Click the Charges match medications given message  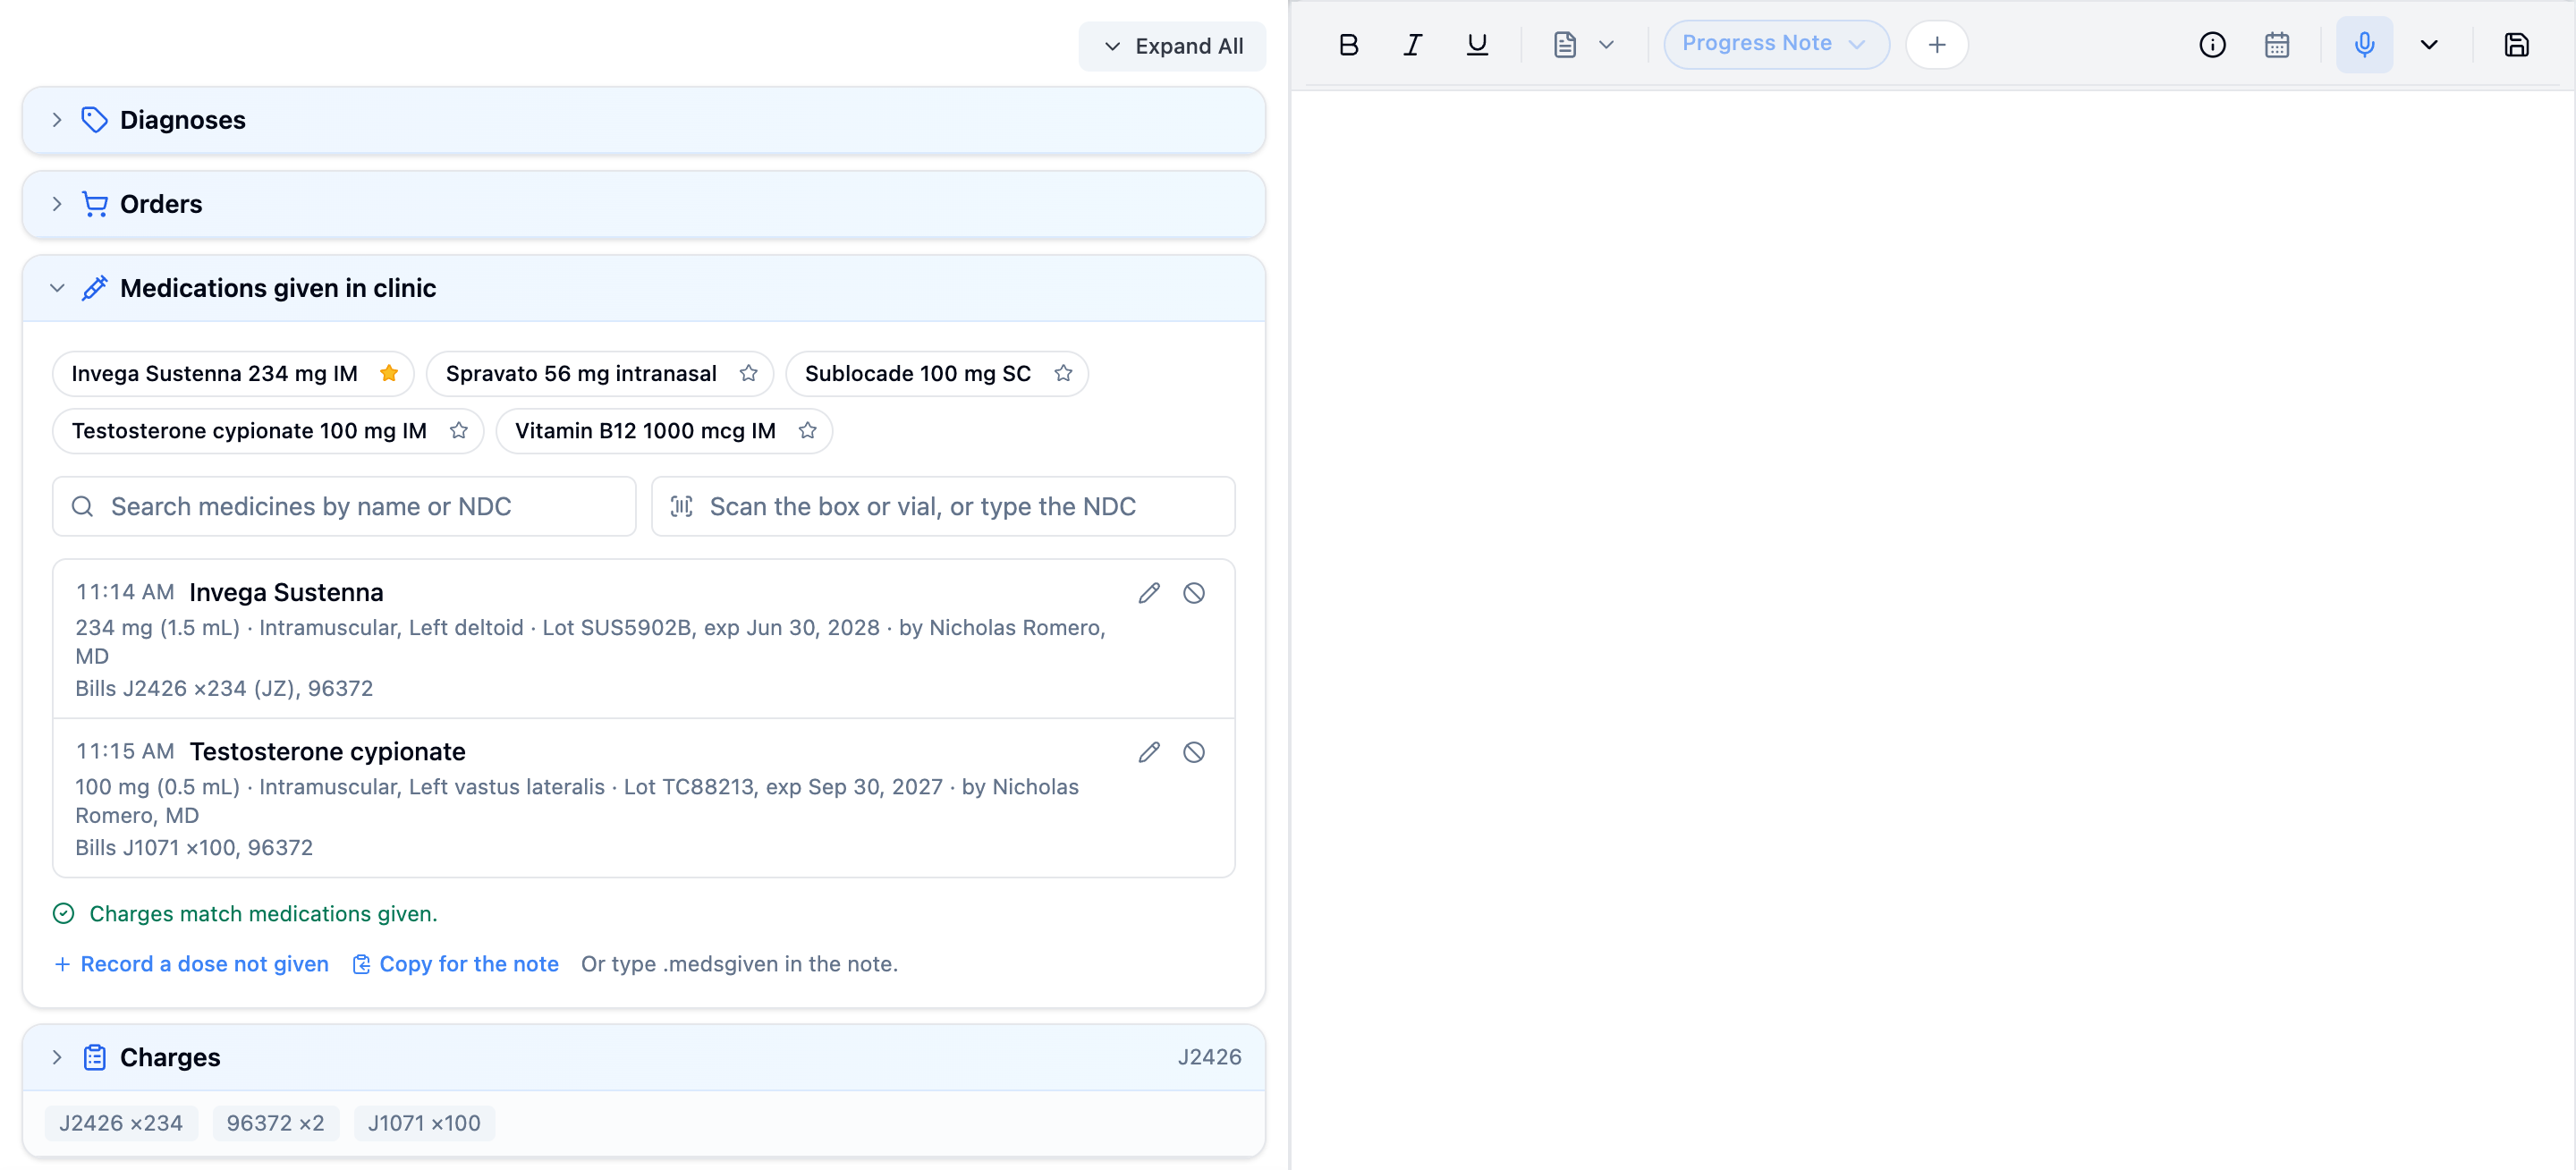pyautogui.click(x=263, y=913)
